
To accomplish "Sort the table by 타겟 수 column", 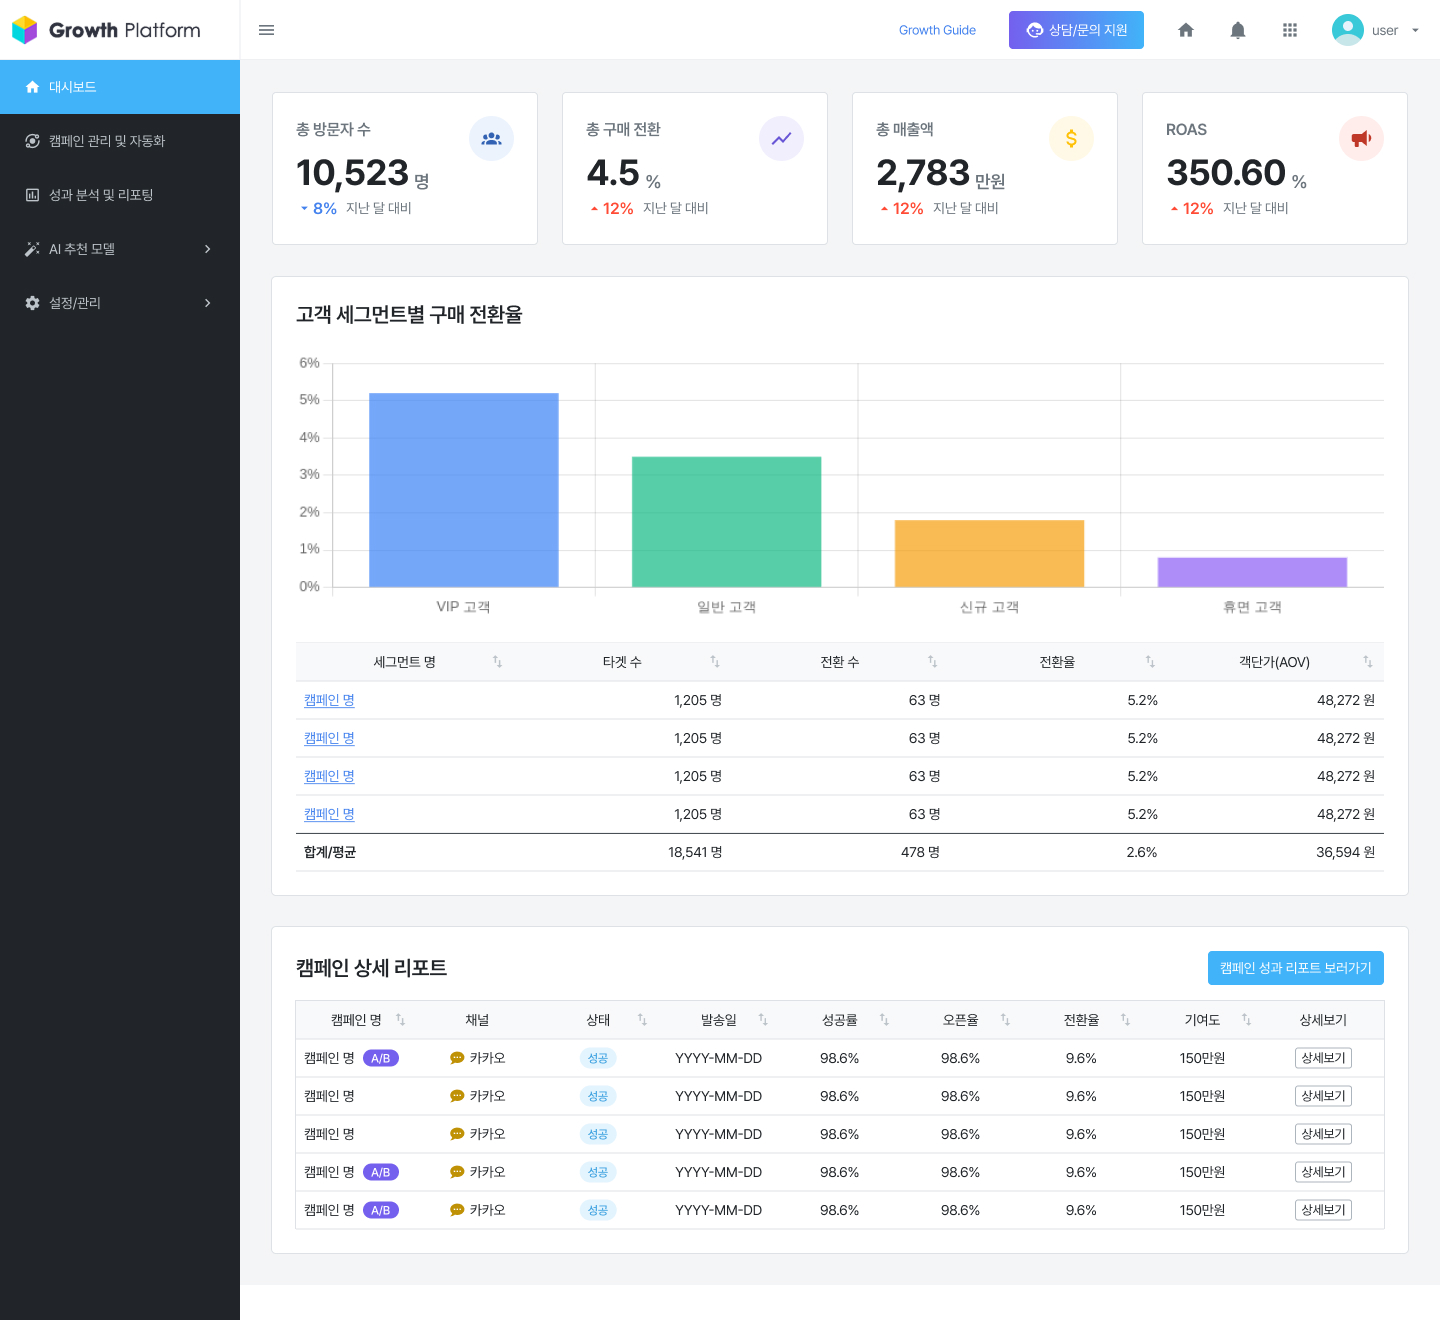I will click(x=714, y=662).
